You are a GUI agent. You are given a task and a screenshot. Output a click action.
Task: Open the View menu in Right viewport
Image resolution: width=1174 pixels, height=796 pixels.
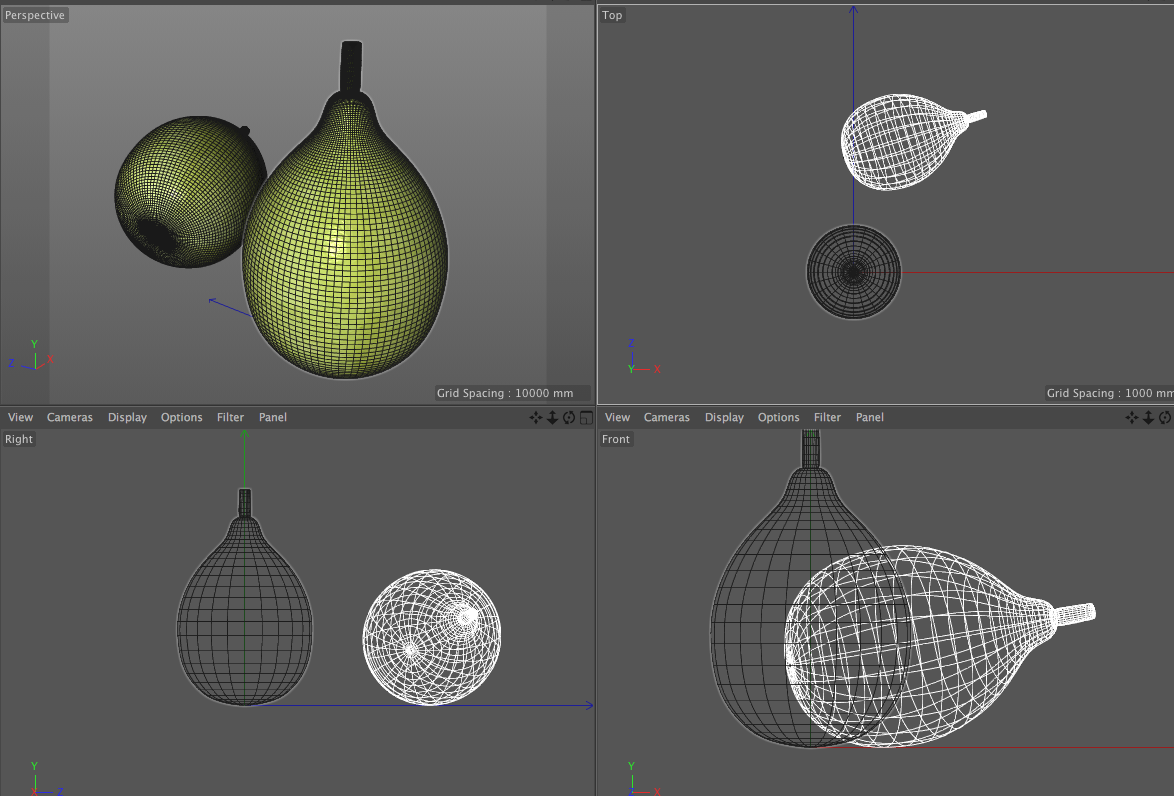pyautogui.click(x=20, y=417)
